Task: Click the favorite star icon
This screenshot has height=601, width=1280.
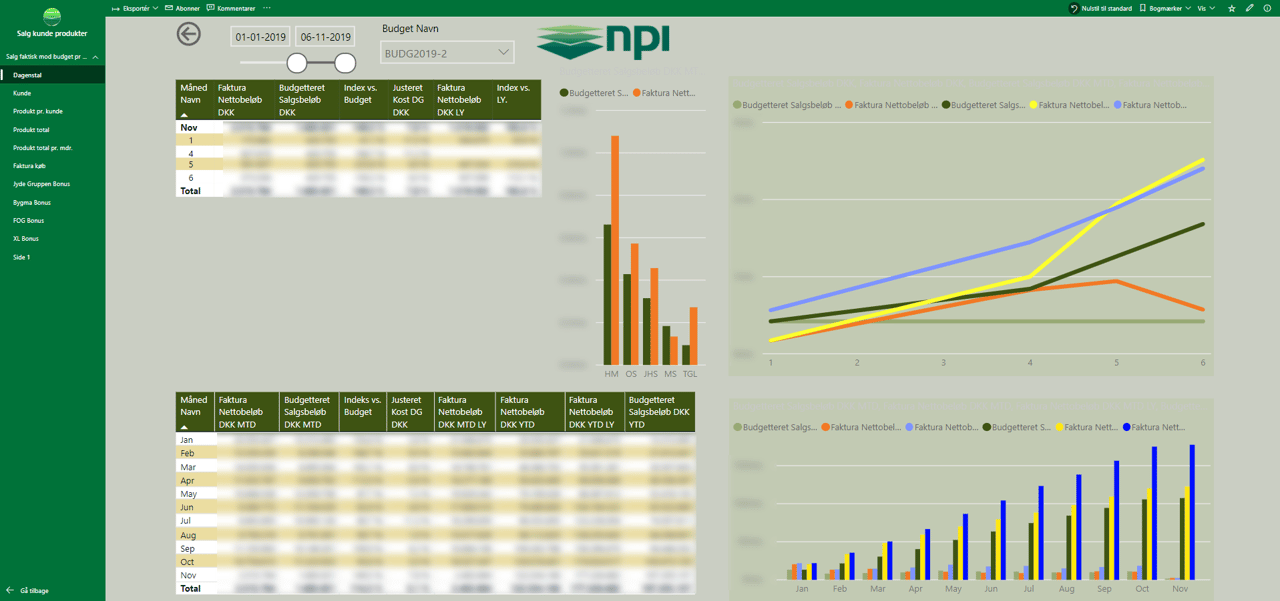Action: pyautogui.click(x=1232, y=8)
